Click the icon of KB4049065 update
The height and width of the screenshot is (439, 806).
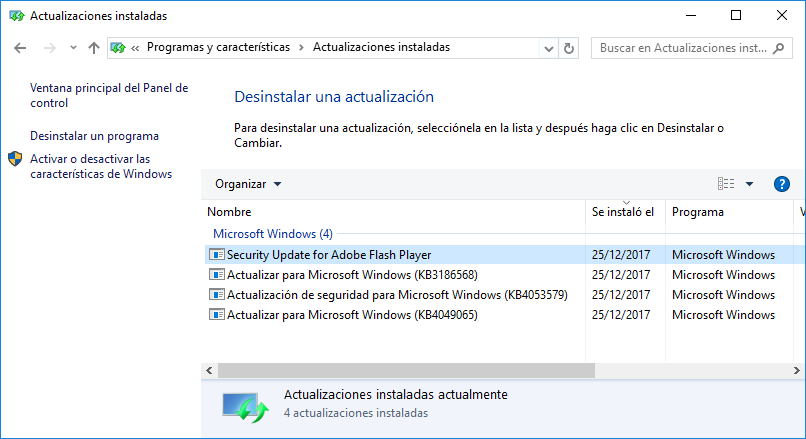216,315
